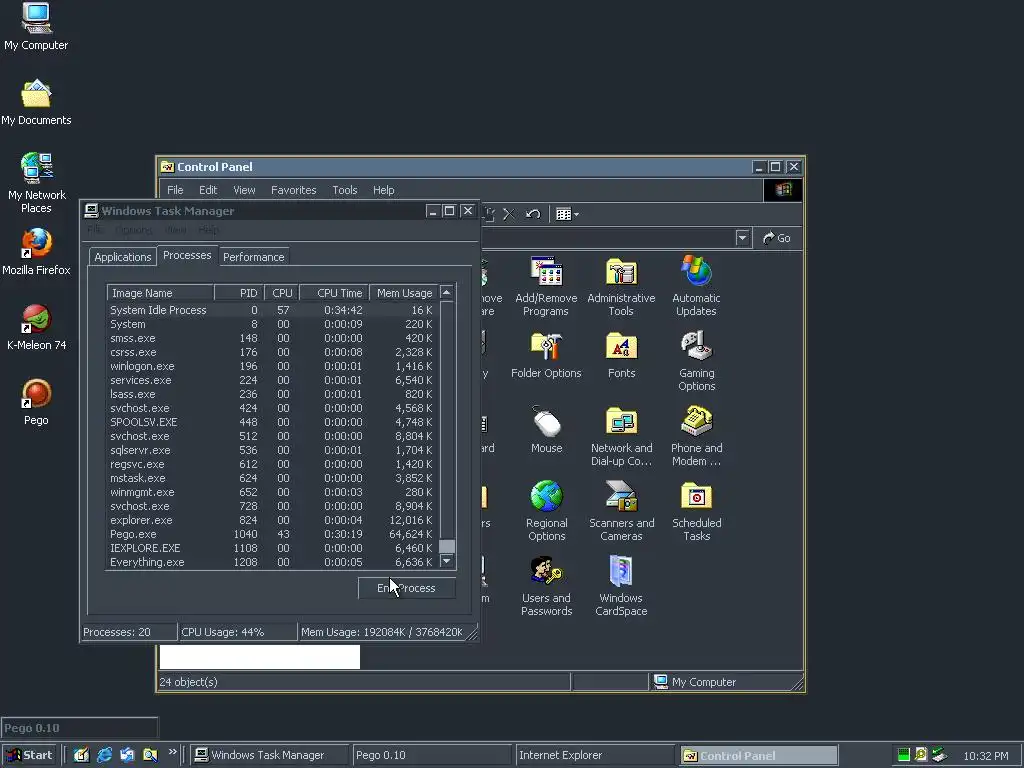Click the End Process button

(x=406, y=588)
